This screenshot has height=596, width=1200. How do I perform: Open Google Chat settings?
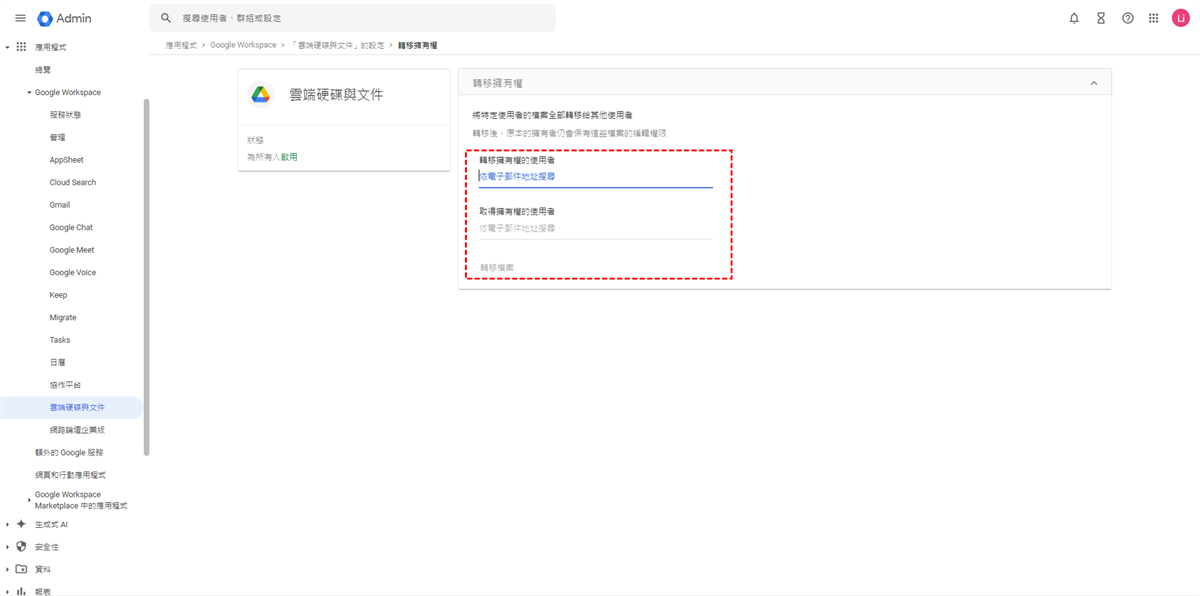click(x=71, y=227)
